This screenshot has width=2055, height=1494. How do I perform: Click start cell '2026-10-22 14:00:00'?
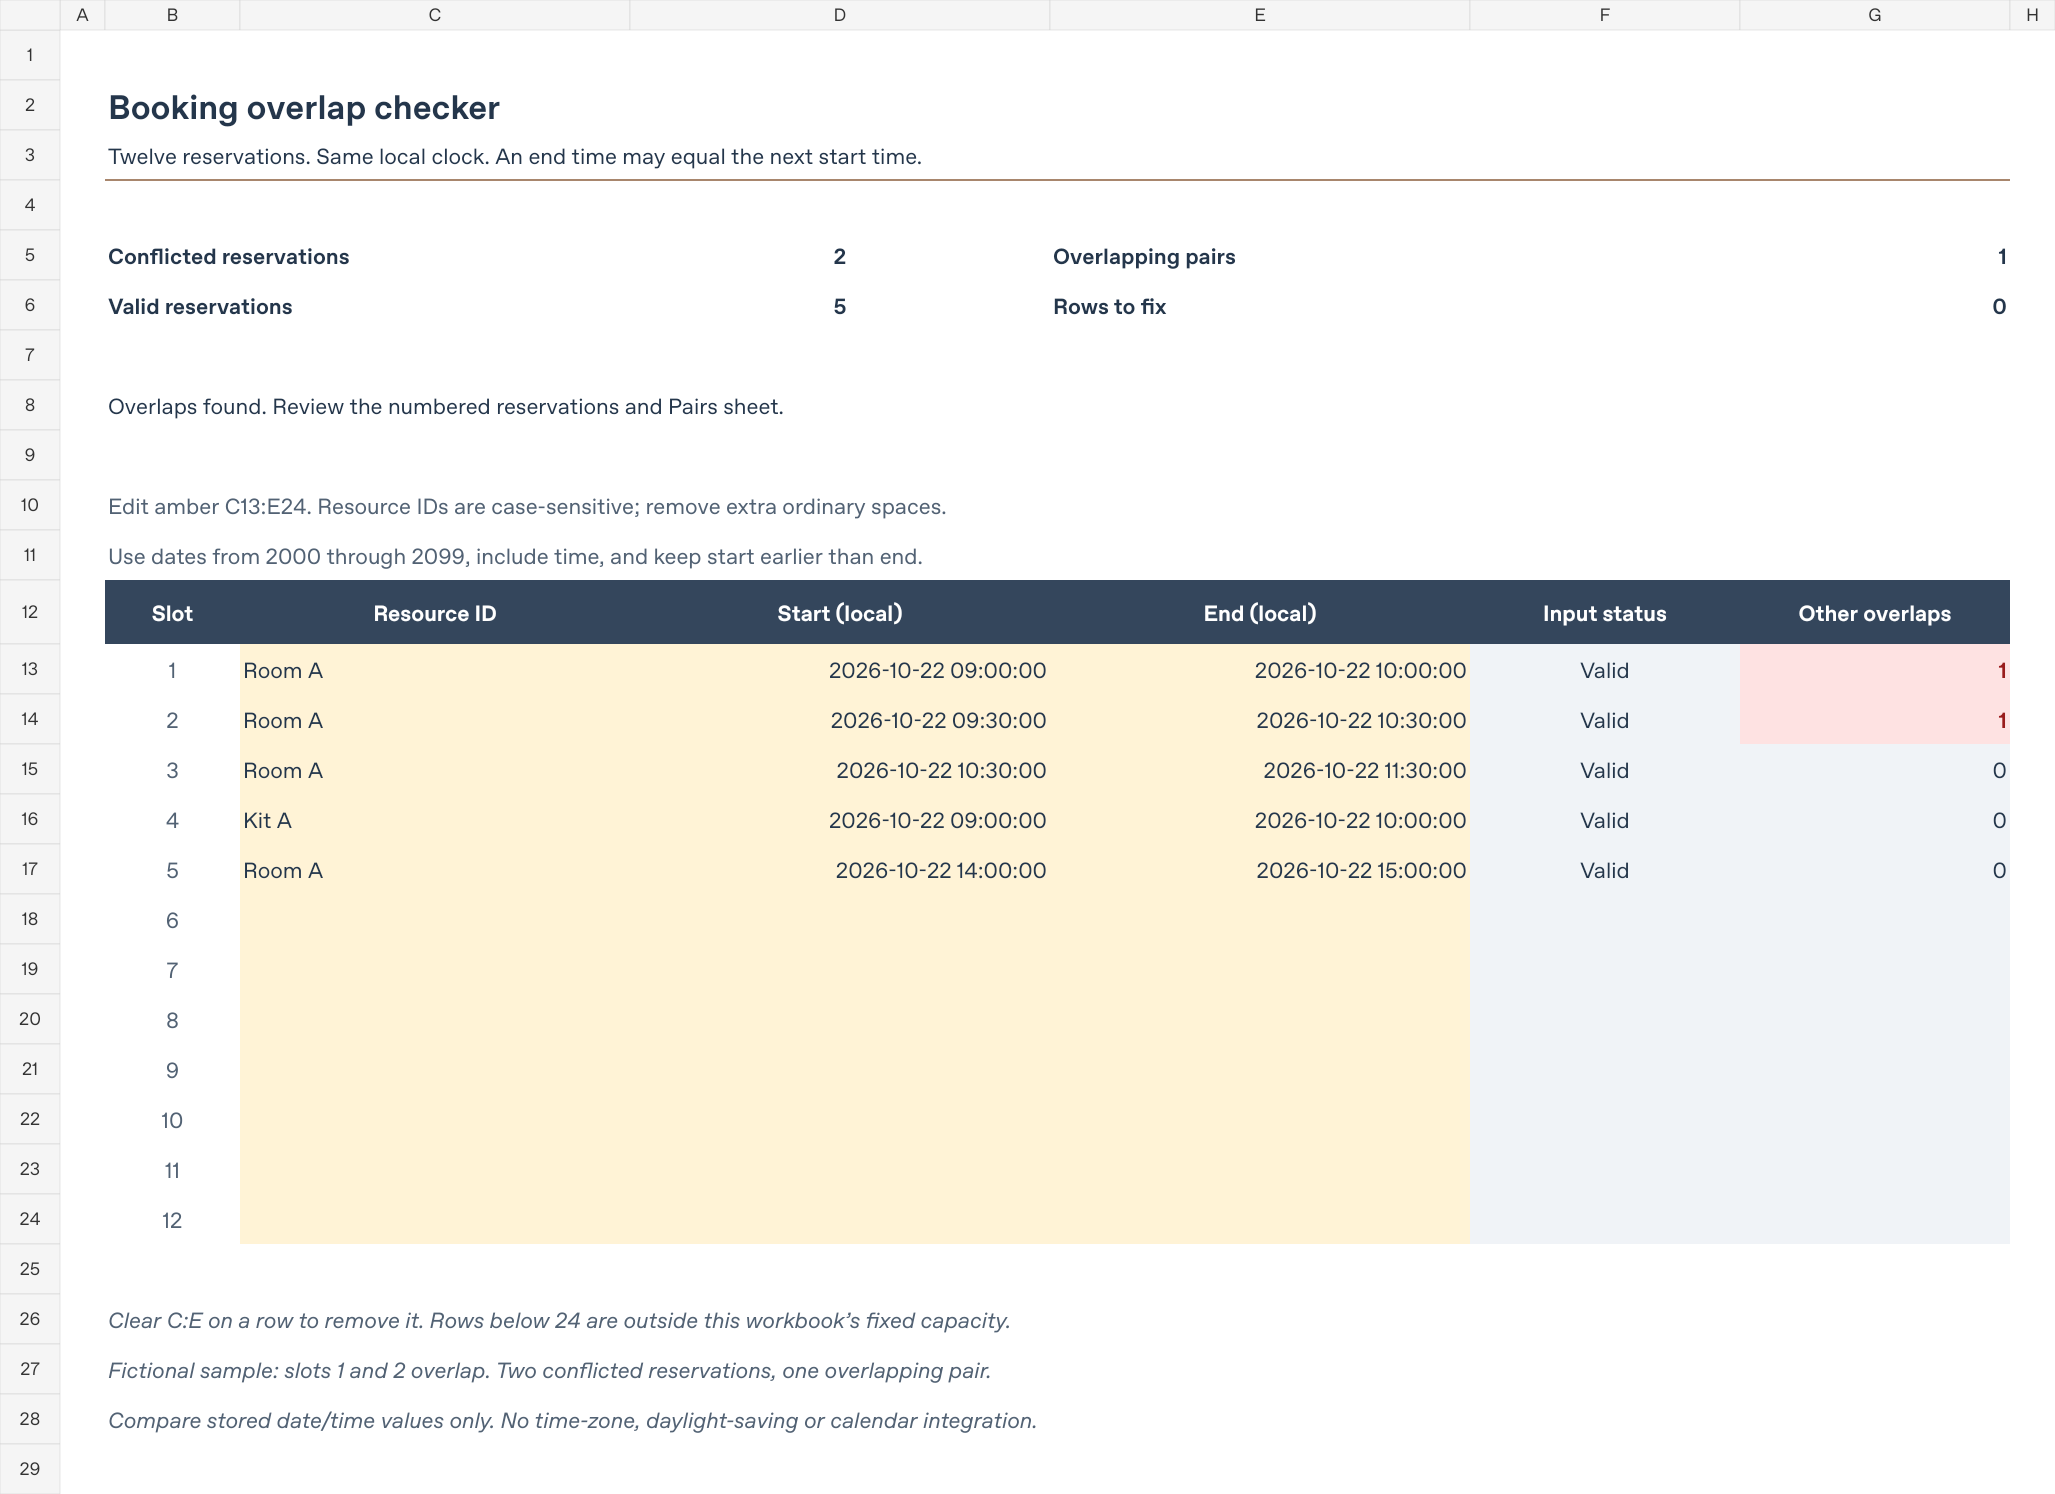click(840, 870)
